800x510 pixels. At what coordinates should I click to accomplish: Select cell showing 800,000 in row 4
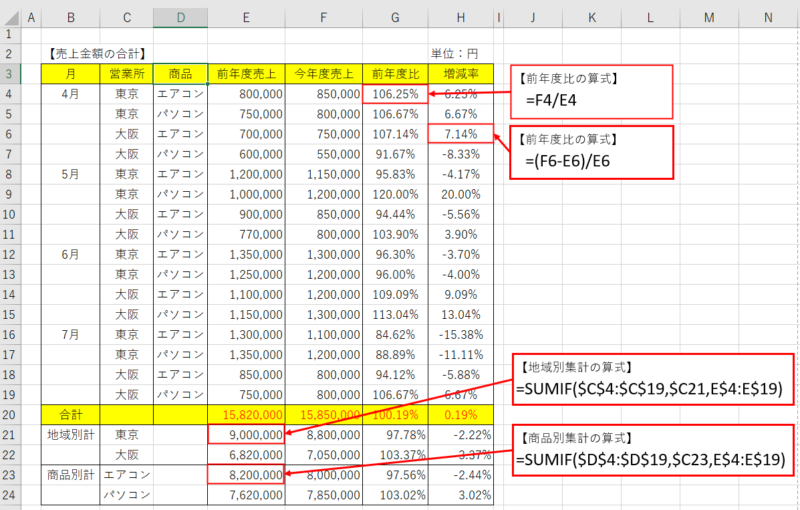(246, 94)
